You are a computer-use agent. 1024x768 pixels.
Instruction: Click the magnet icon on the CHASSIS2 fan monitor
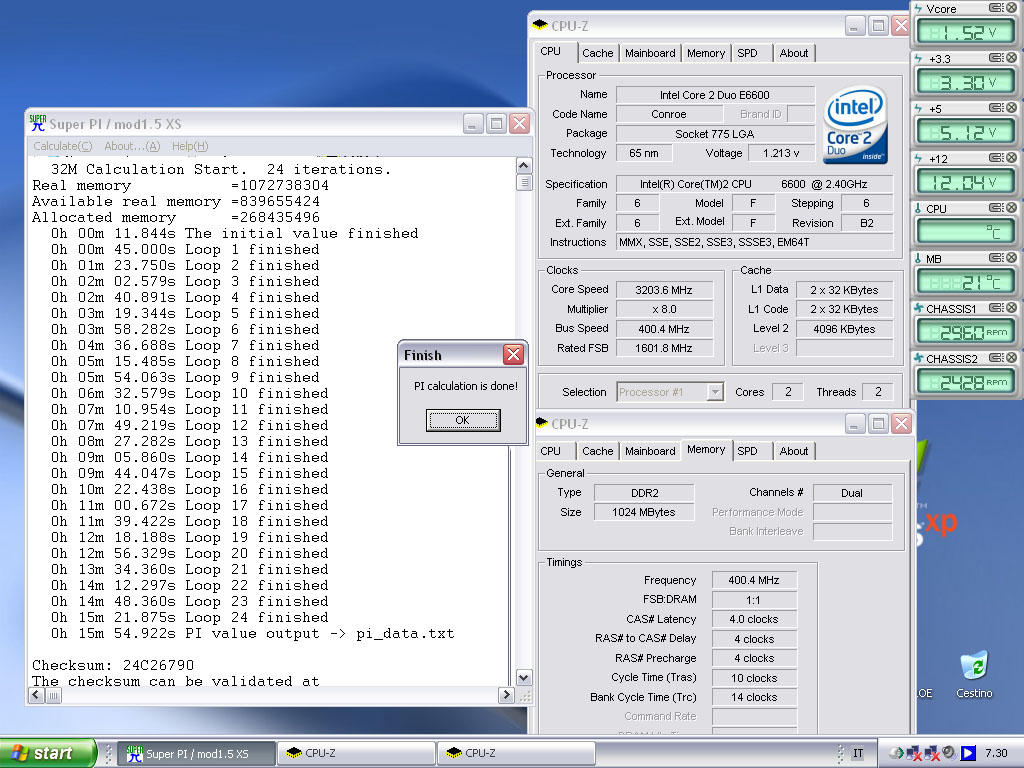(x=997, y=358)
